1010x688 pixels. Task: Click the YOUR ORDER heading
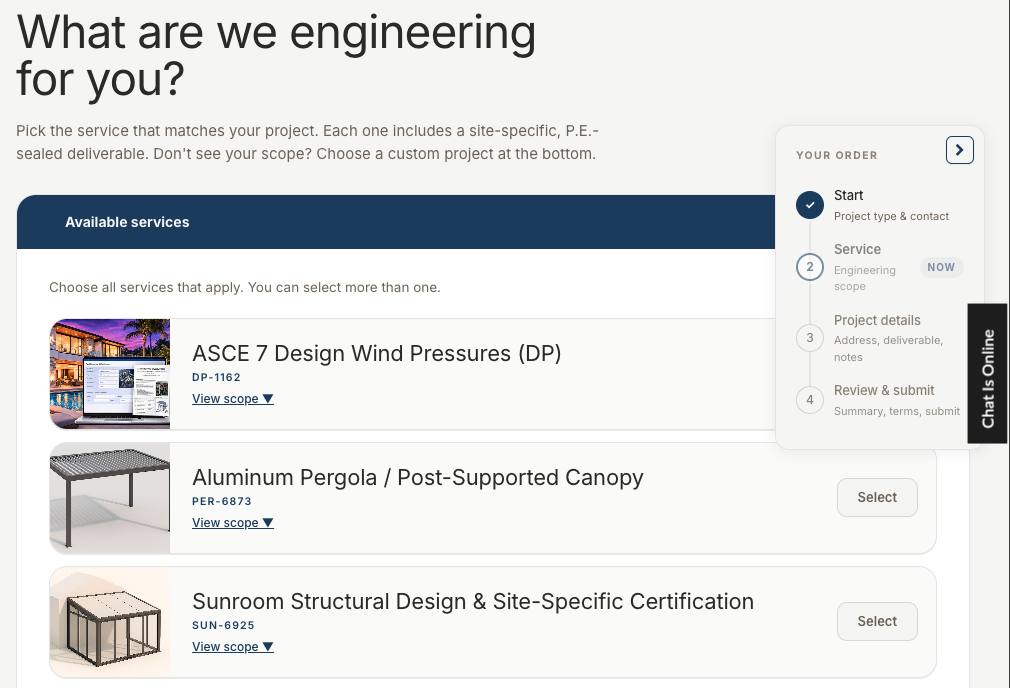tap(837, 155)
